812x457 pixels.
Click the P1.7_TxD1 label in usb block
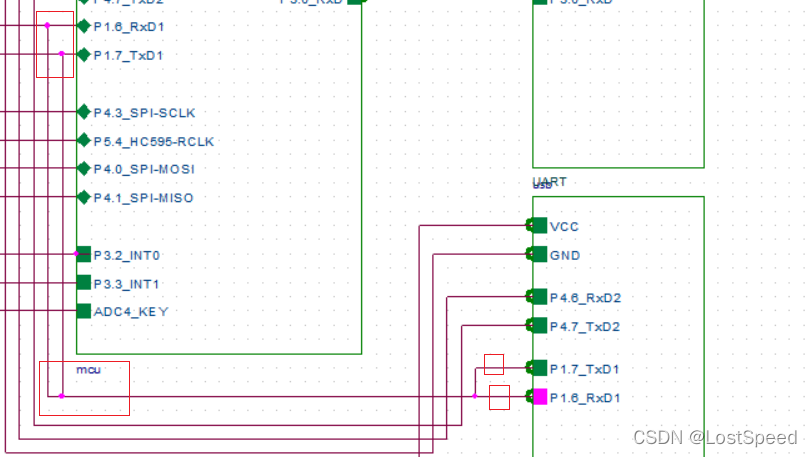tap(585, 369)
